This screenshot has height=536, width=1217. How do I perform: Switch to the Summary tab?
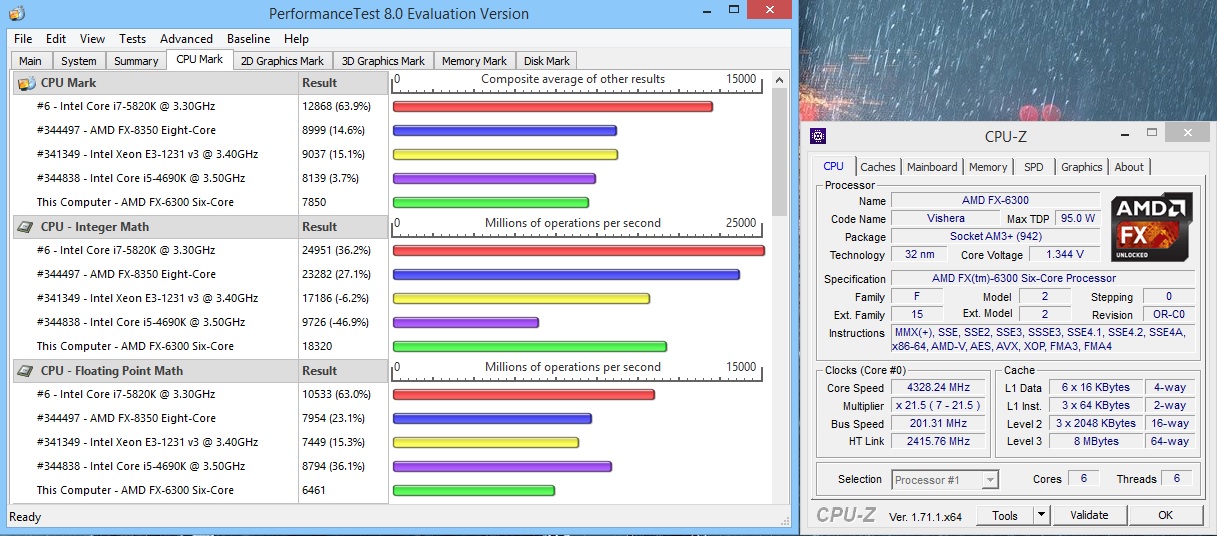136,61
